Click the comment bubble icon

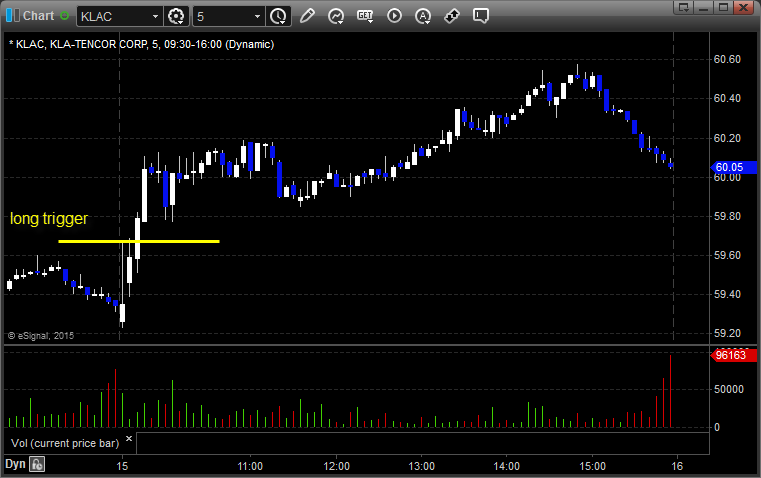481,16
